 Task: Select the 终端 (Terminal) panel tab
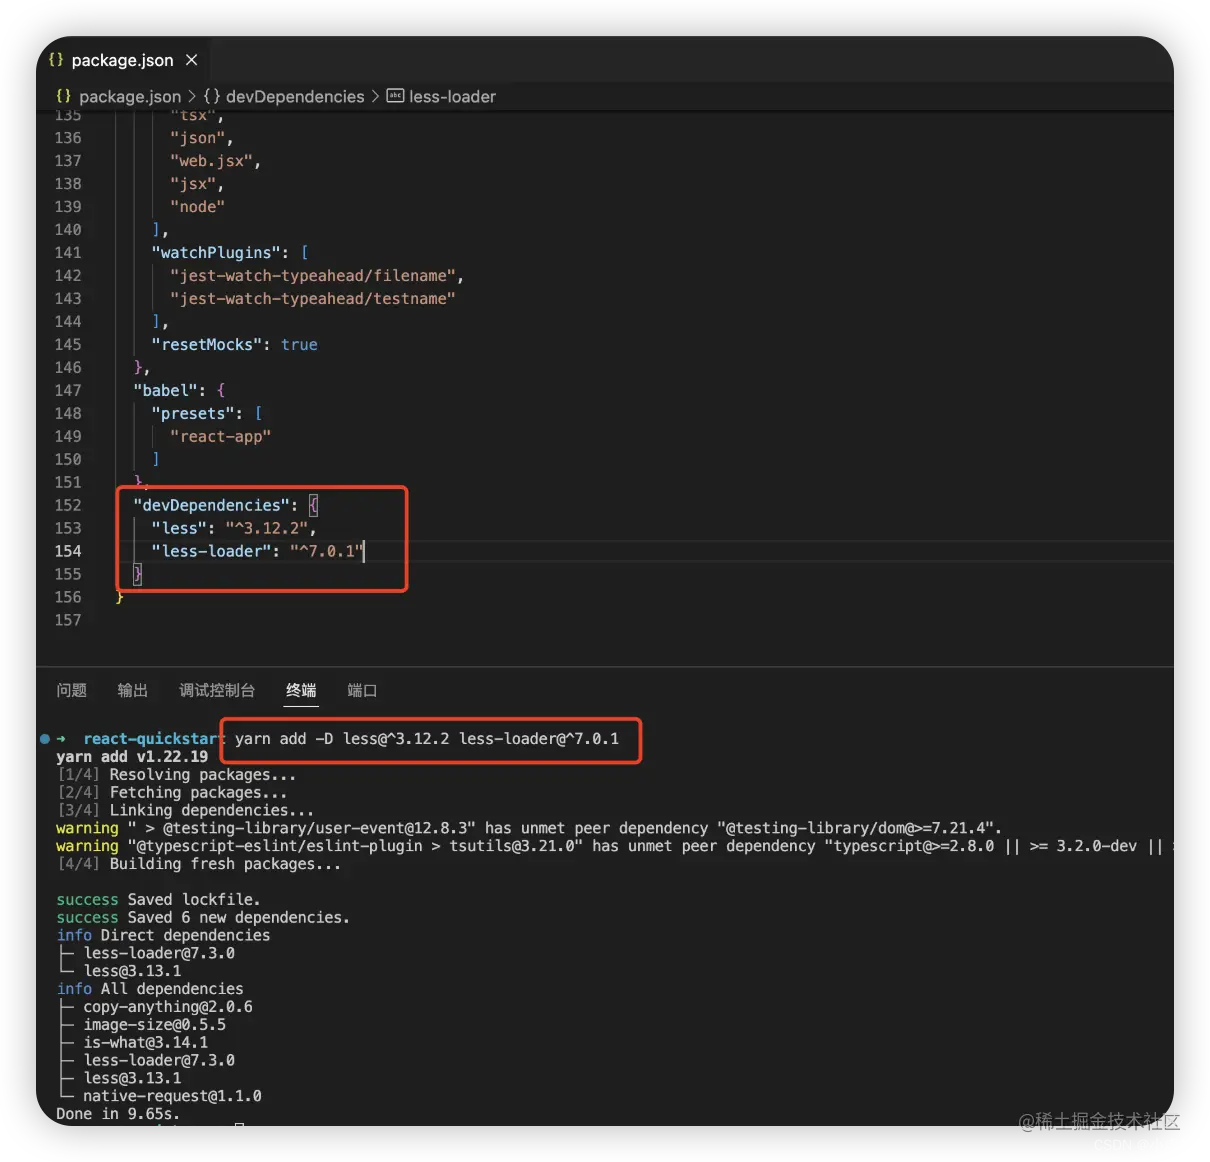point(301,690)
